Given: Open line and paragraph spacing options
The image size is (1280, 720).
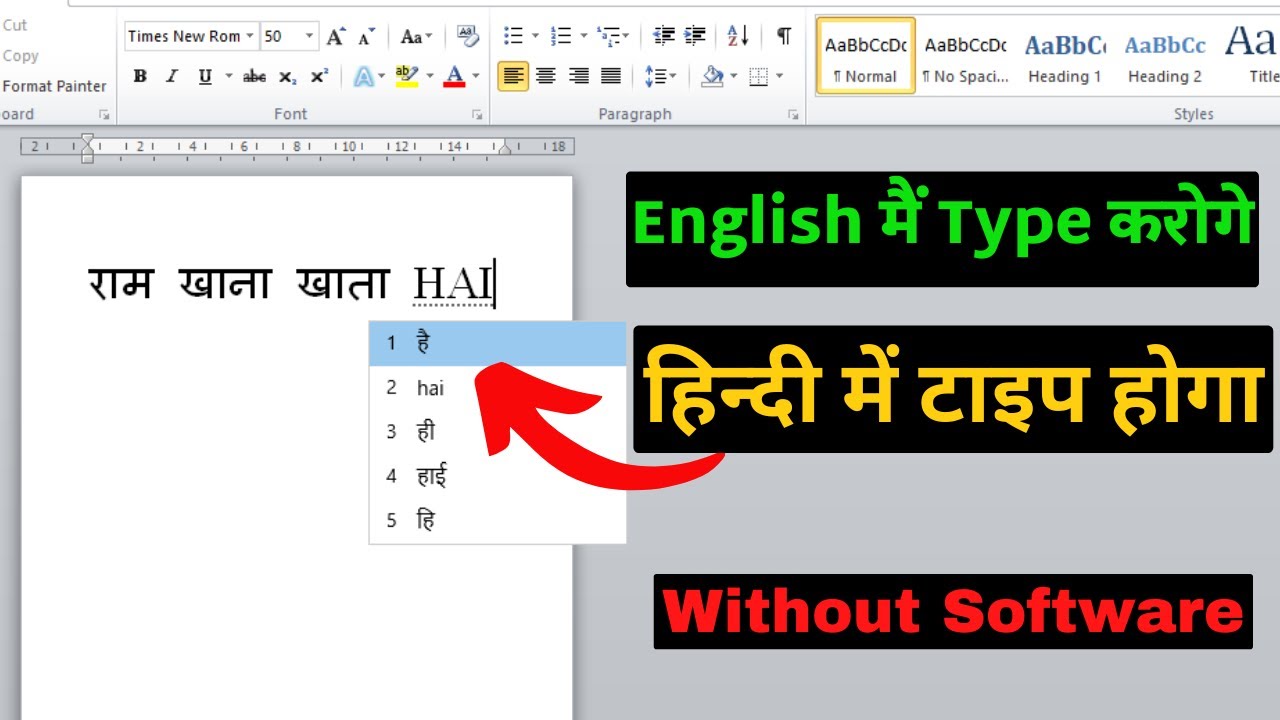Looking at the screenshot, I should pyautogui.click(x=660, y=76).
